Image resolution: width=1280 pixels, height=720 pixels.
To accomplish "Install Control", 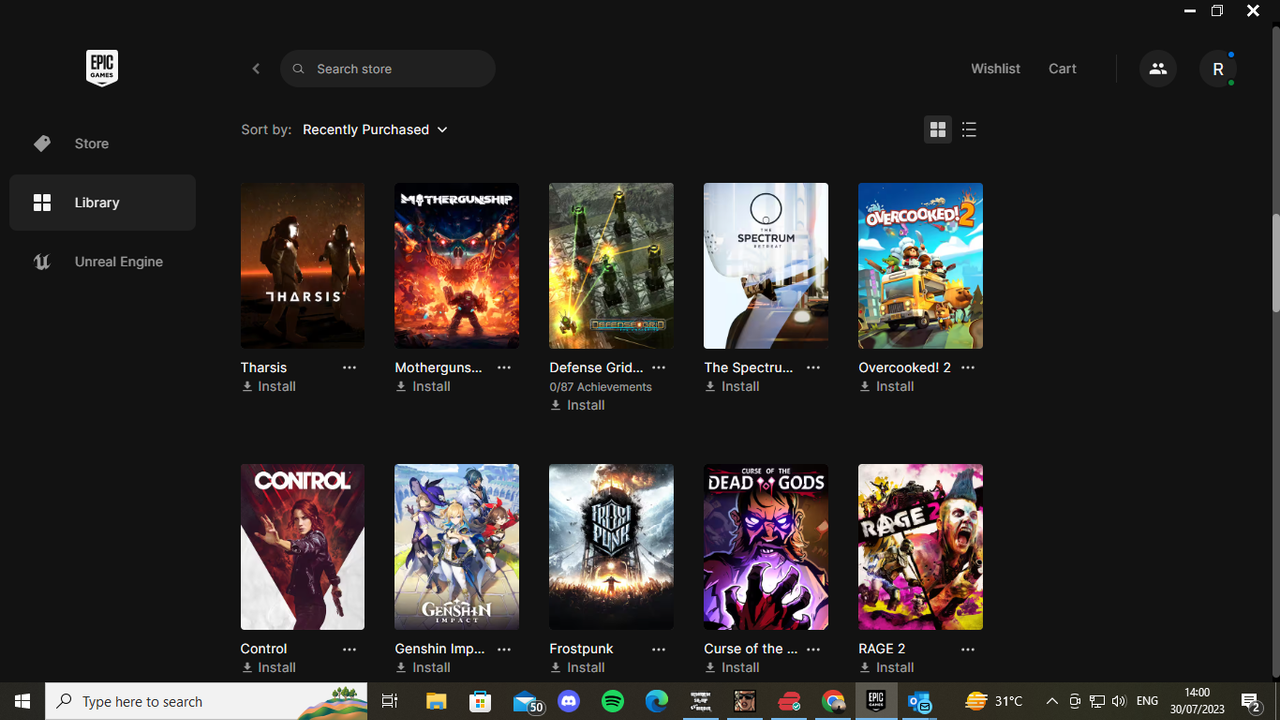I will point(268,668).
